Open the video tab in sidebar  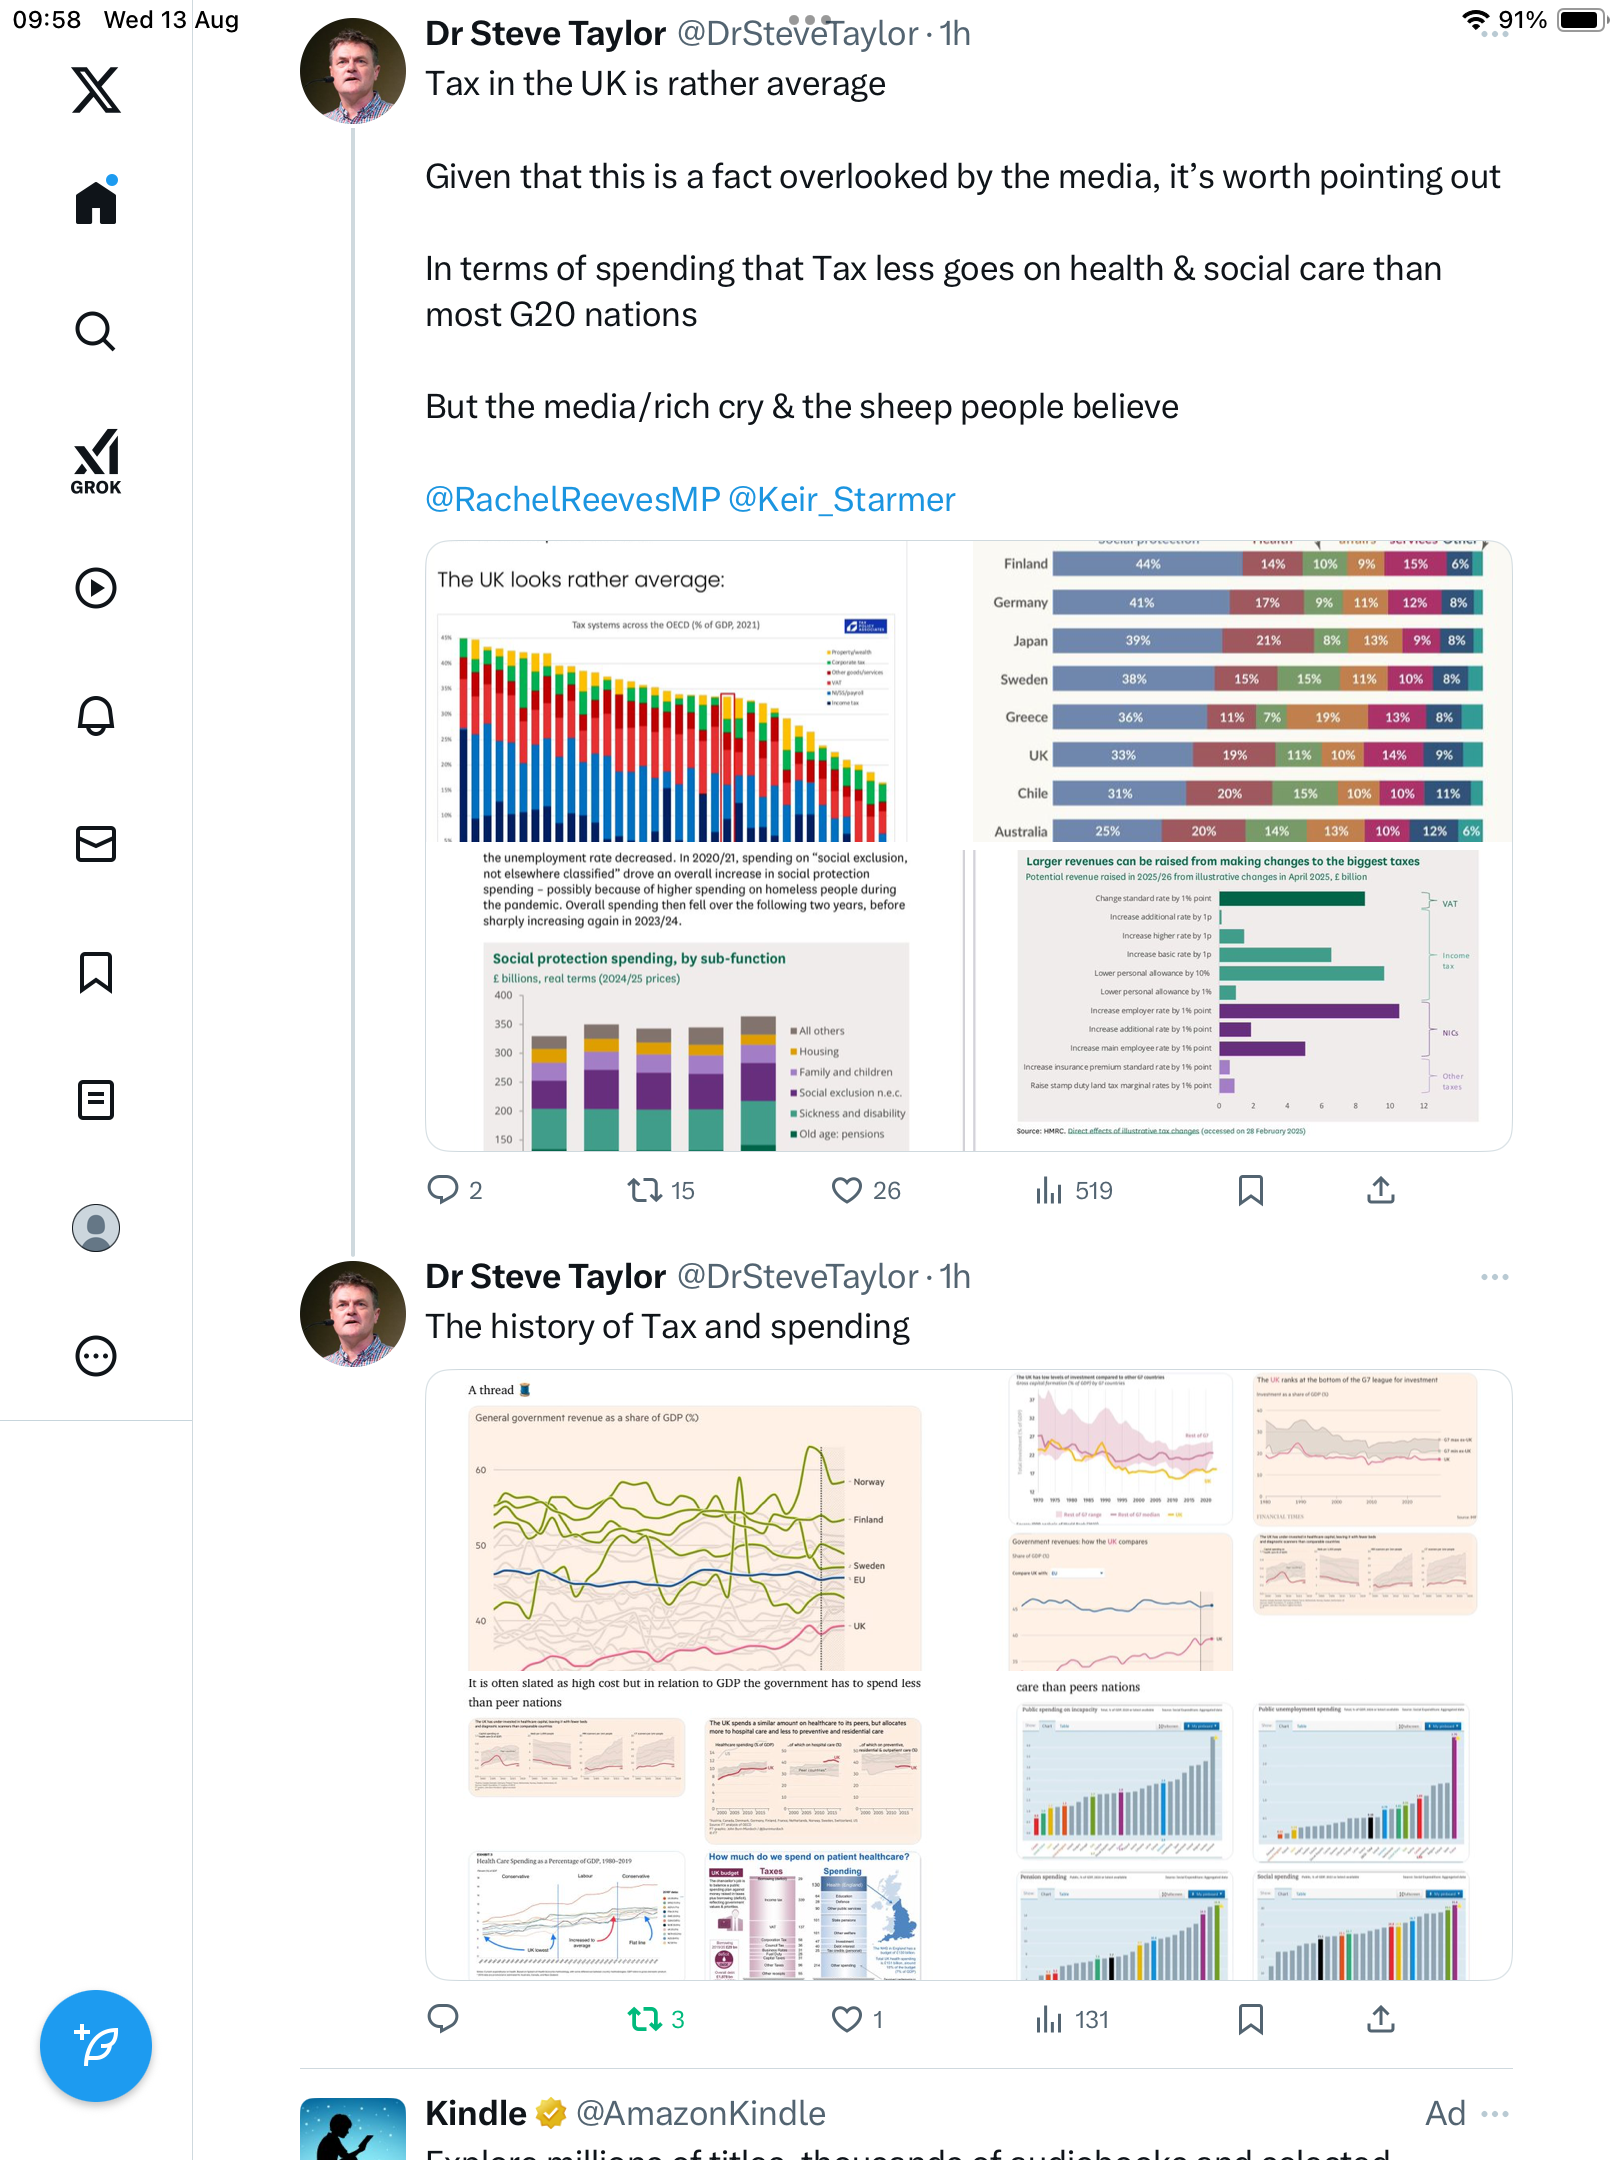[96, 588]
